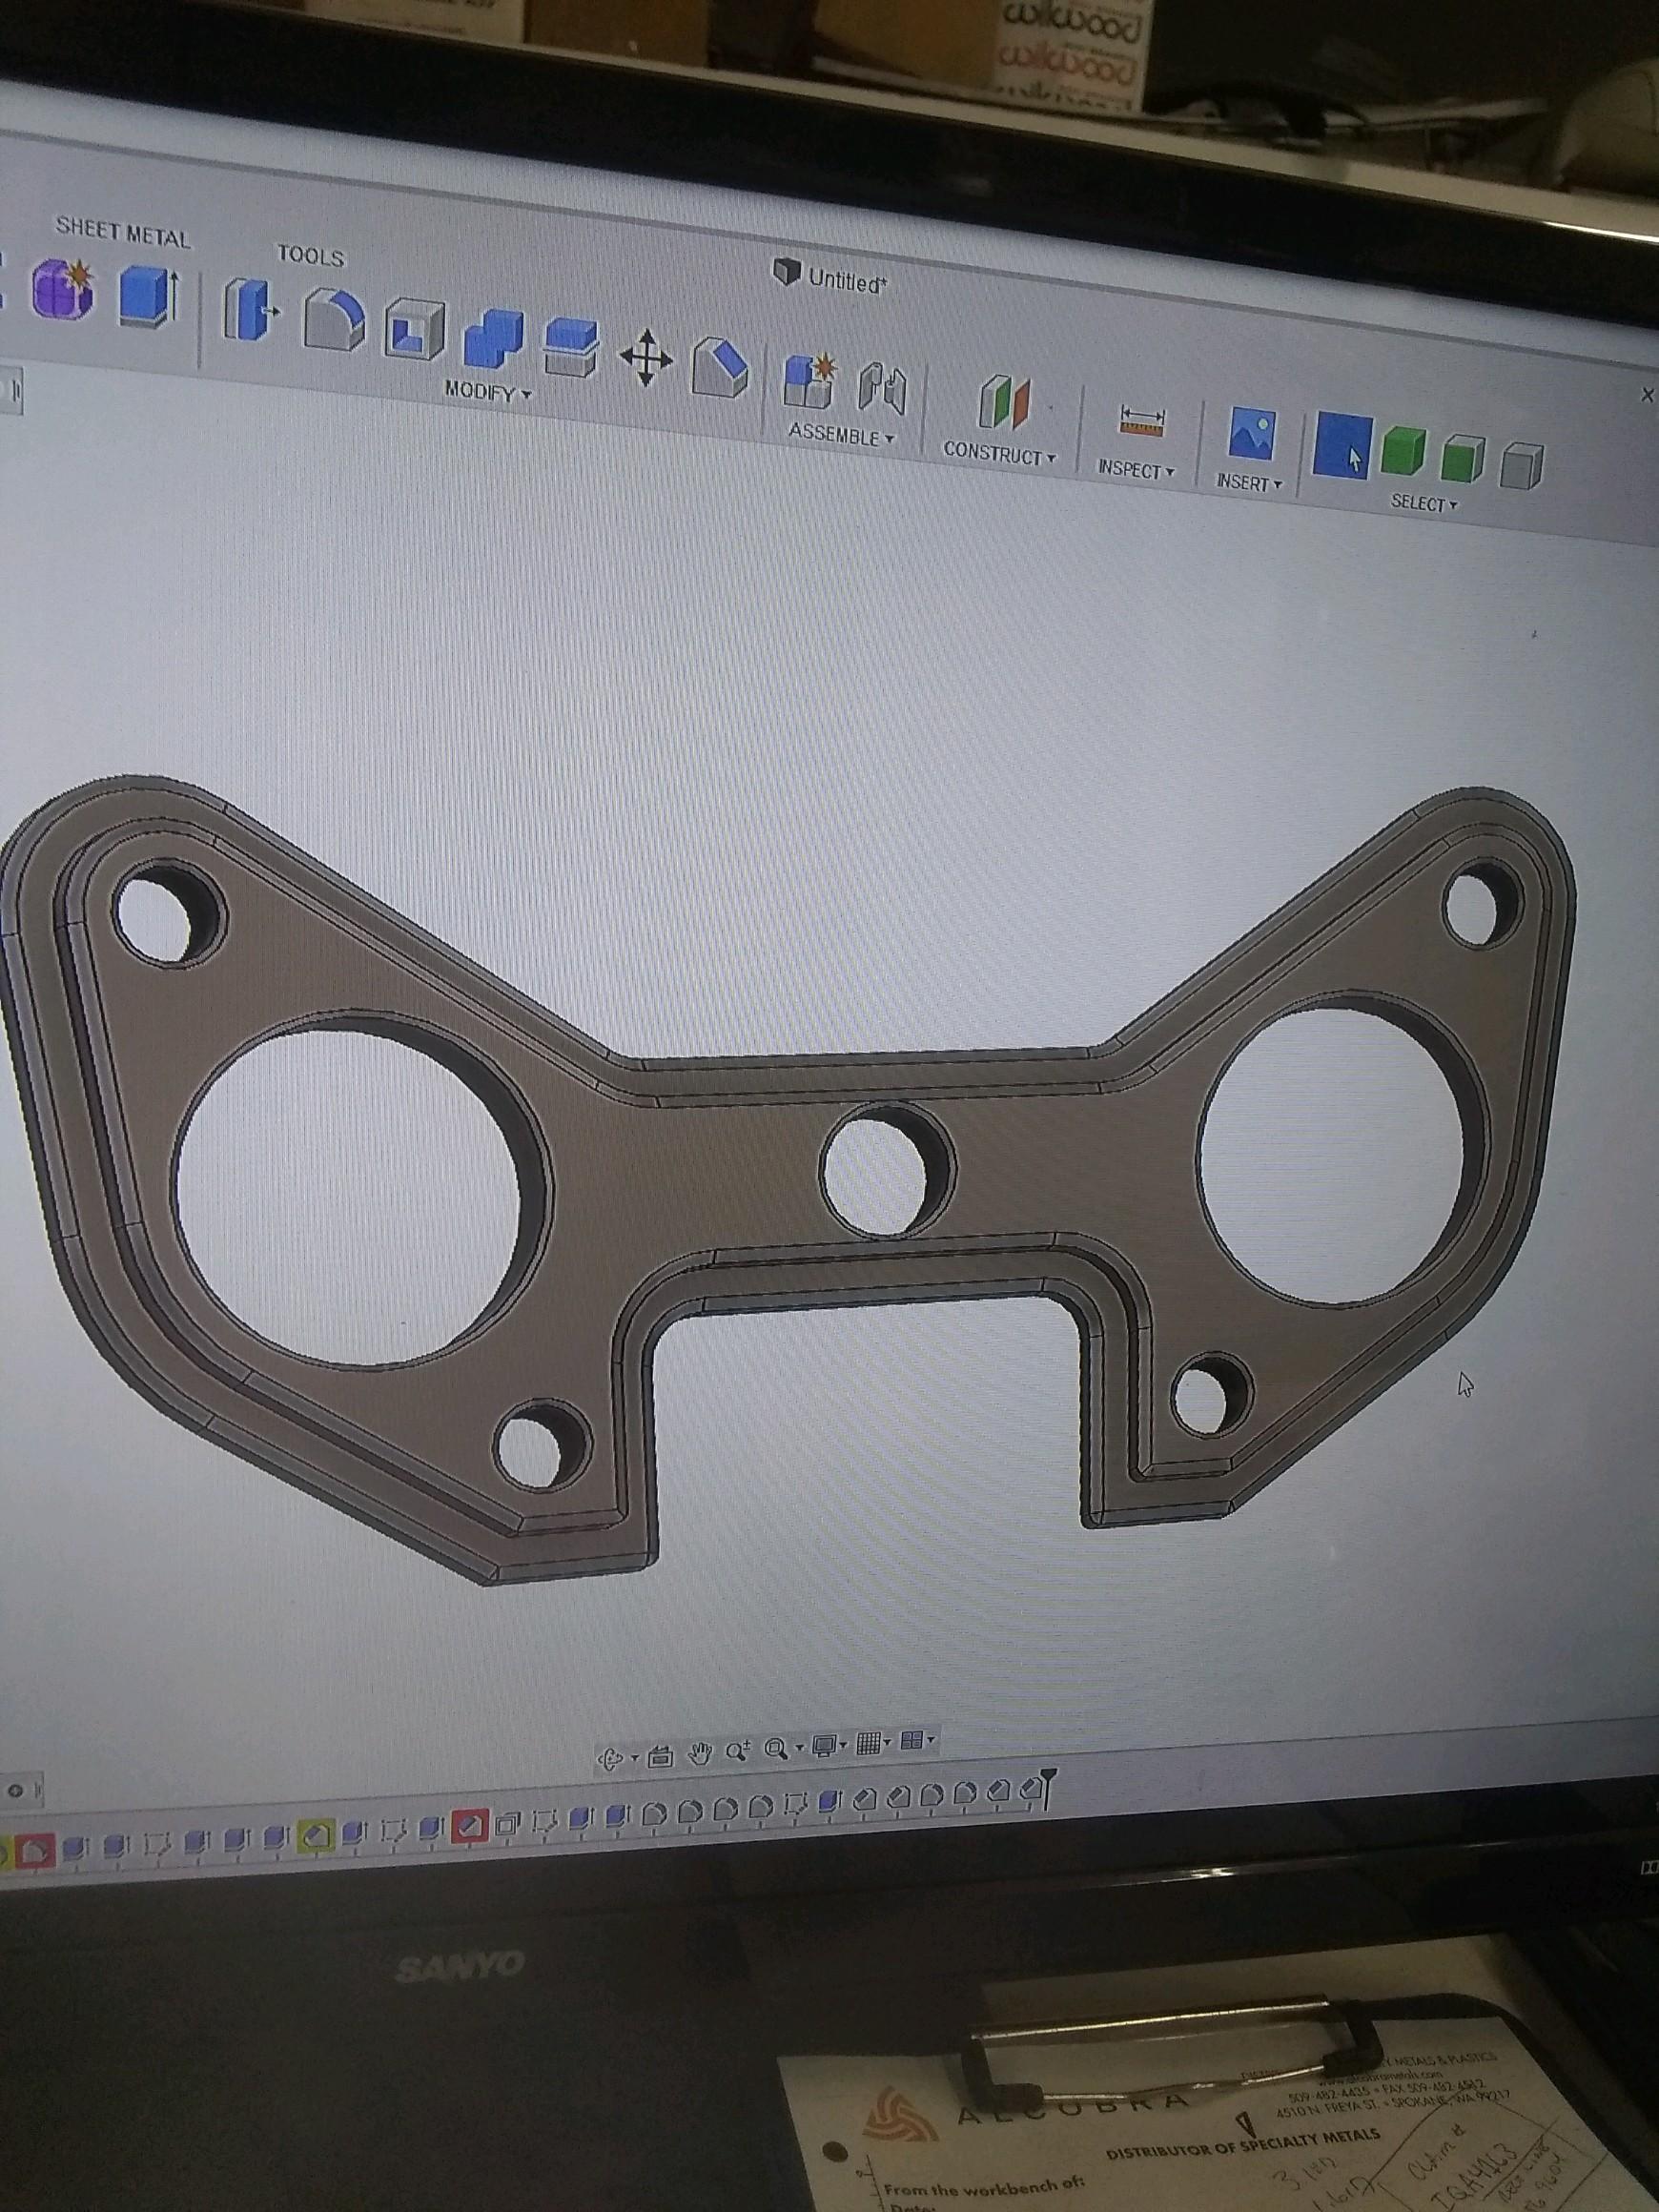
Task: Select the blue Extrude tool icon
Action: [149, 297]
